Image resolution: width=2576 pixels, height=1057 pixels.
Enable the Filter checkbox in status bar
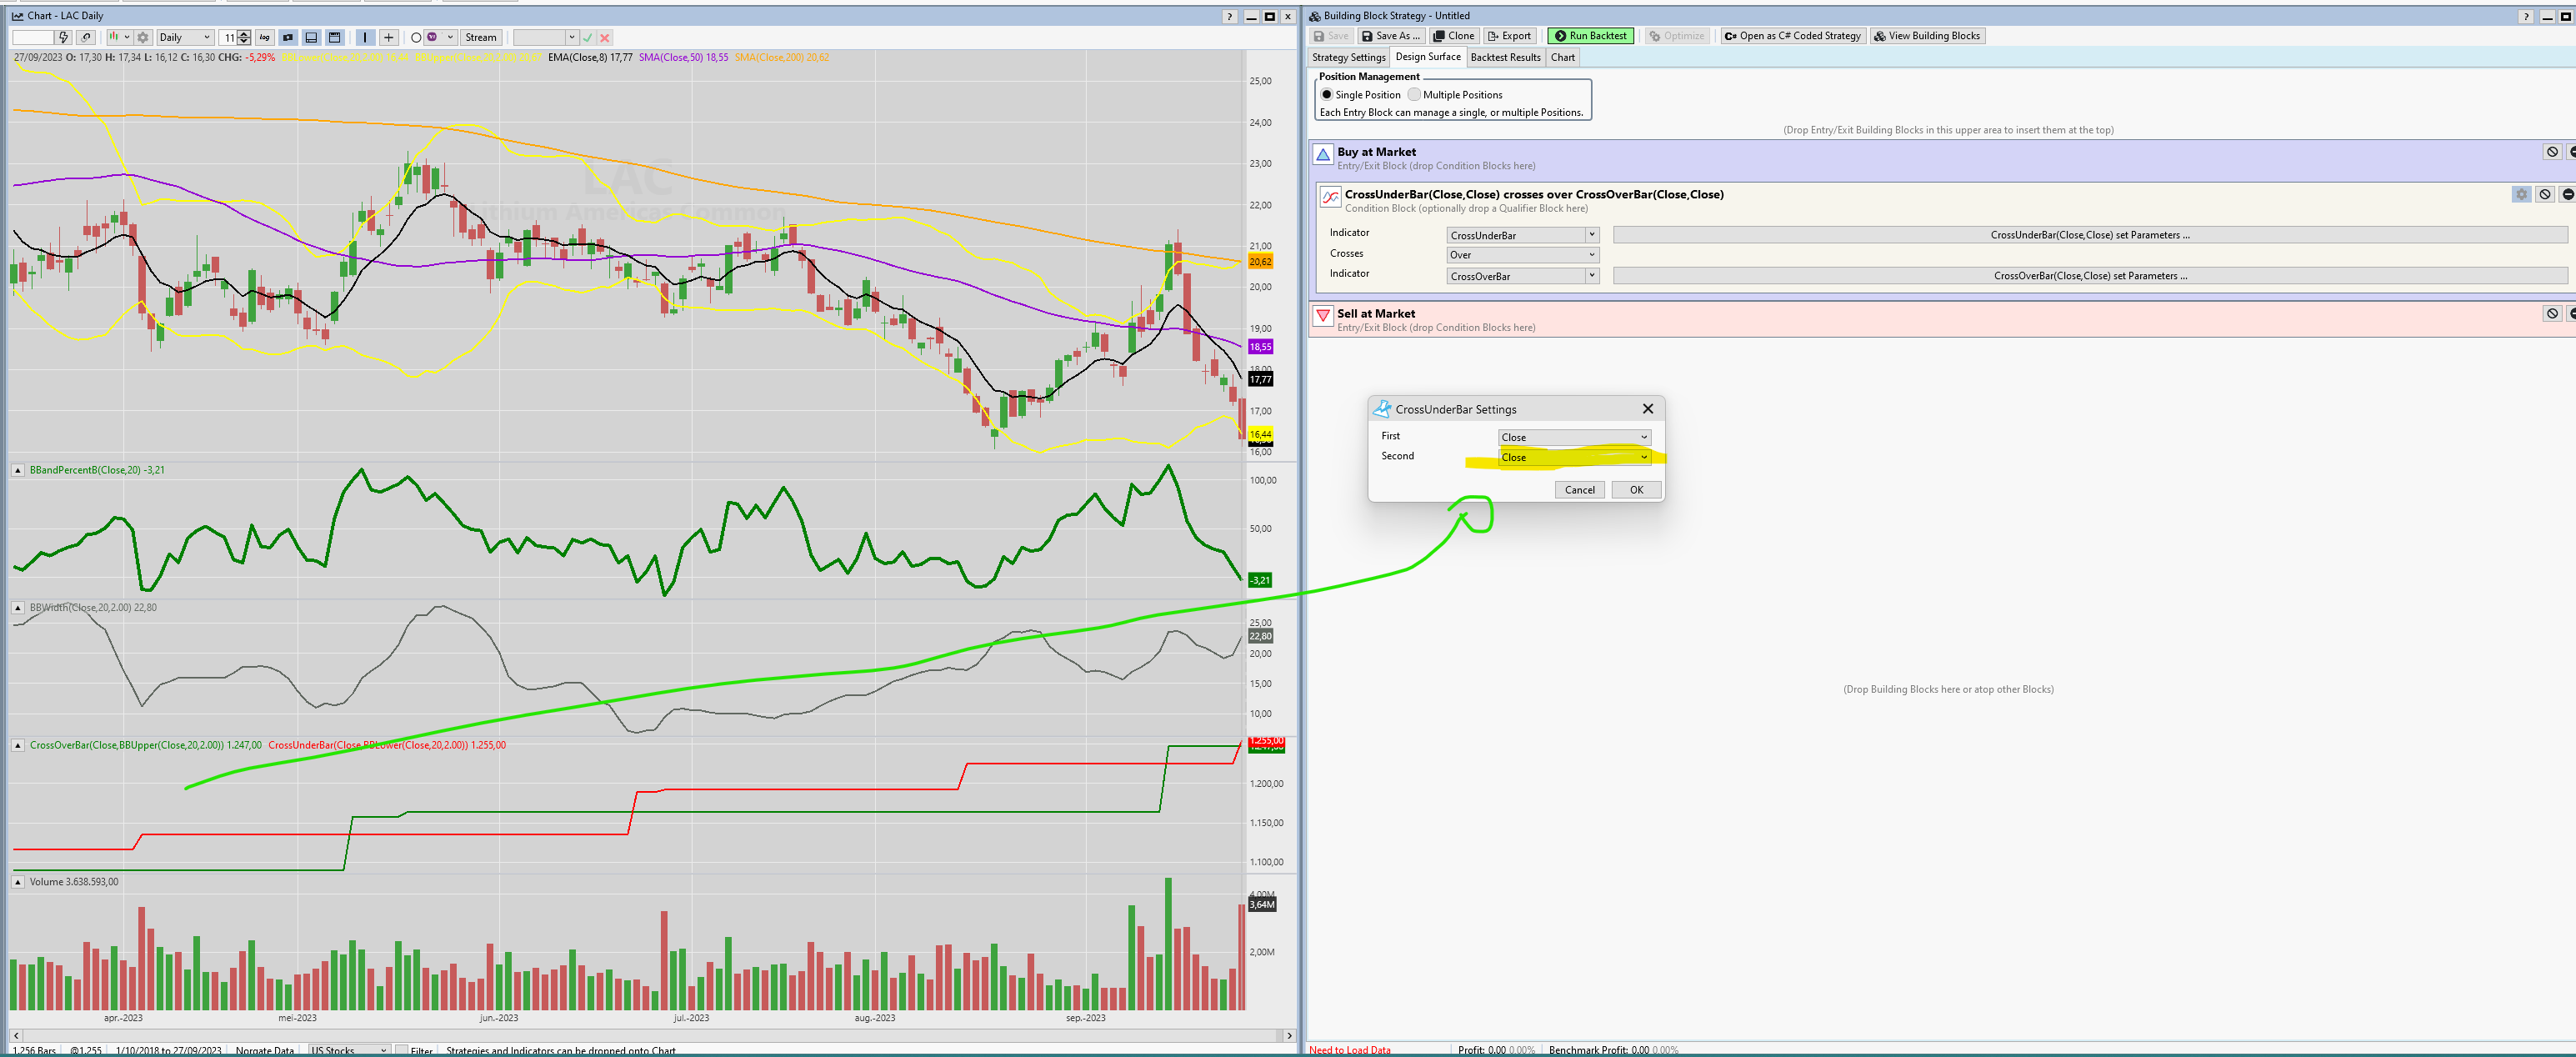click(x=402, y=1050)
